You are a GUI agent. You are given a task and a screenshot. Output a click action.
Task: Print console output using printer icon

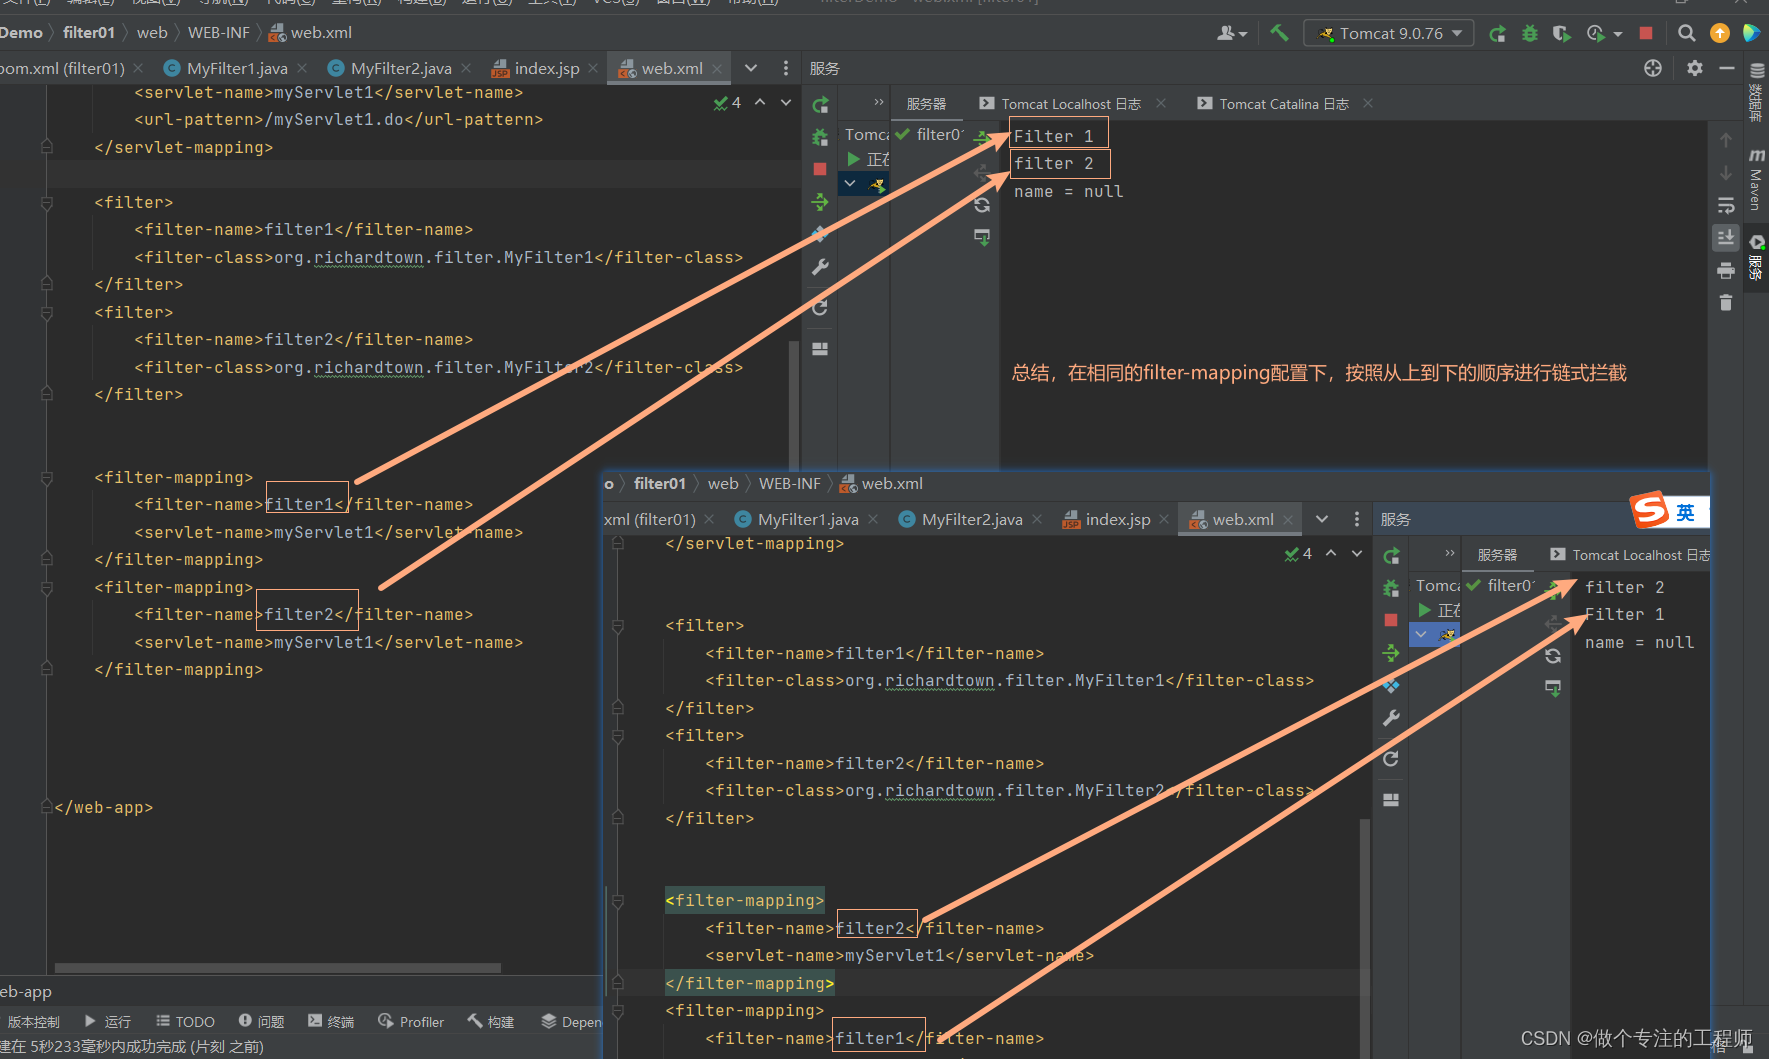(1724, 270)
